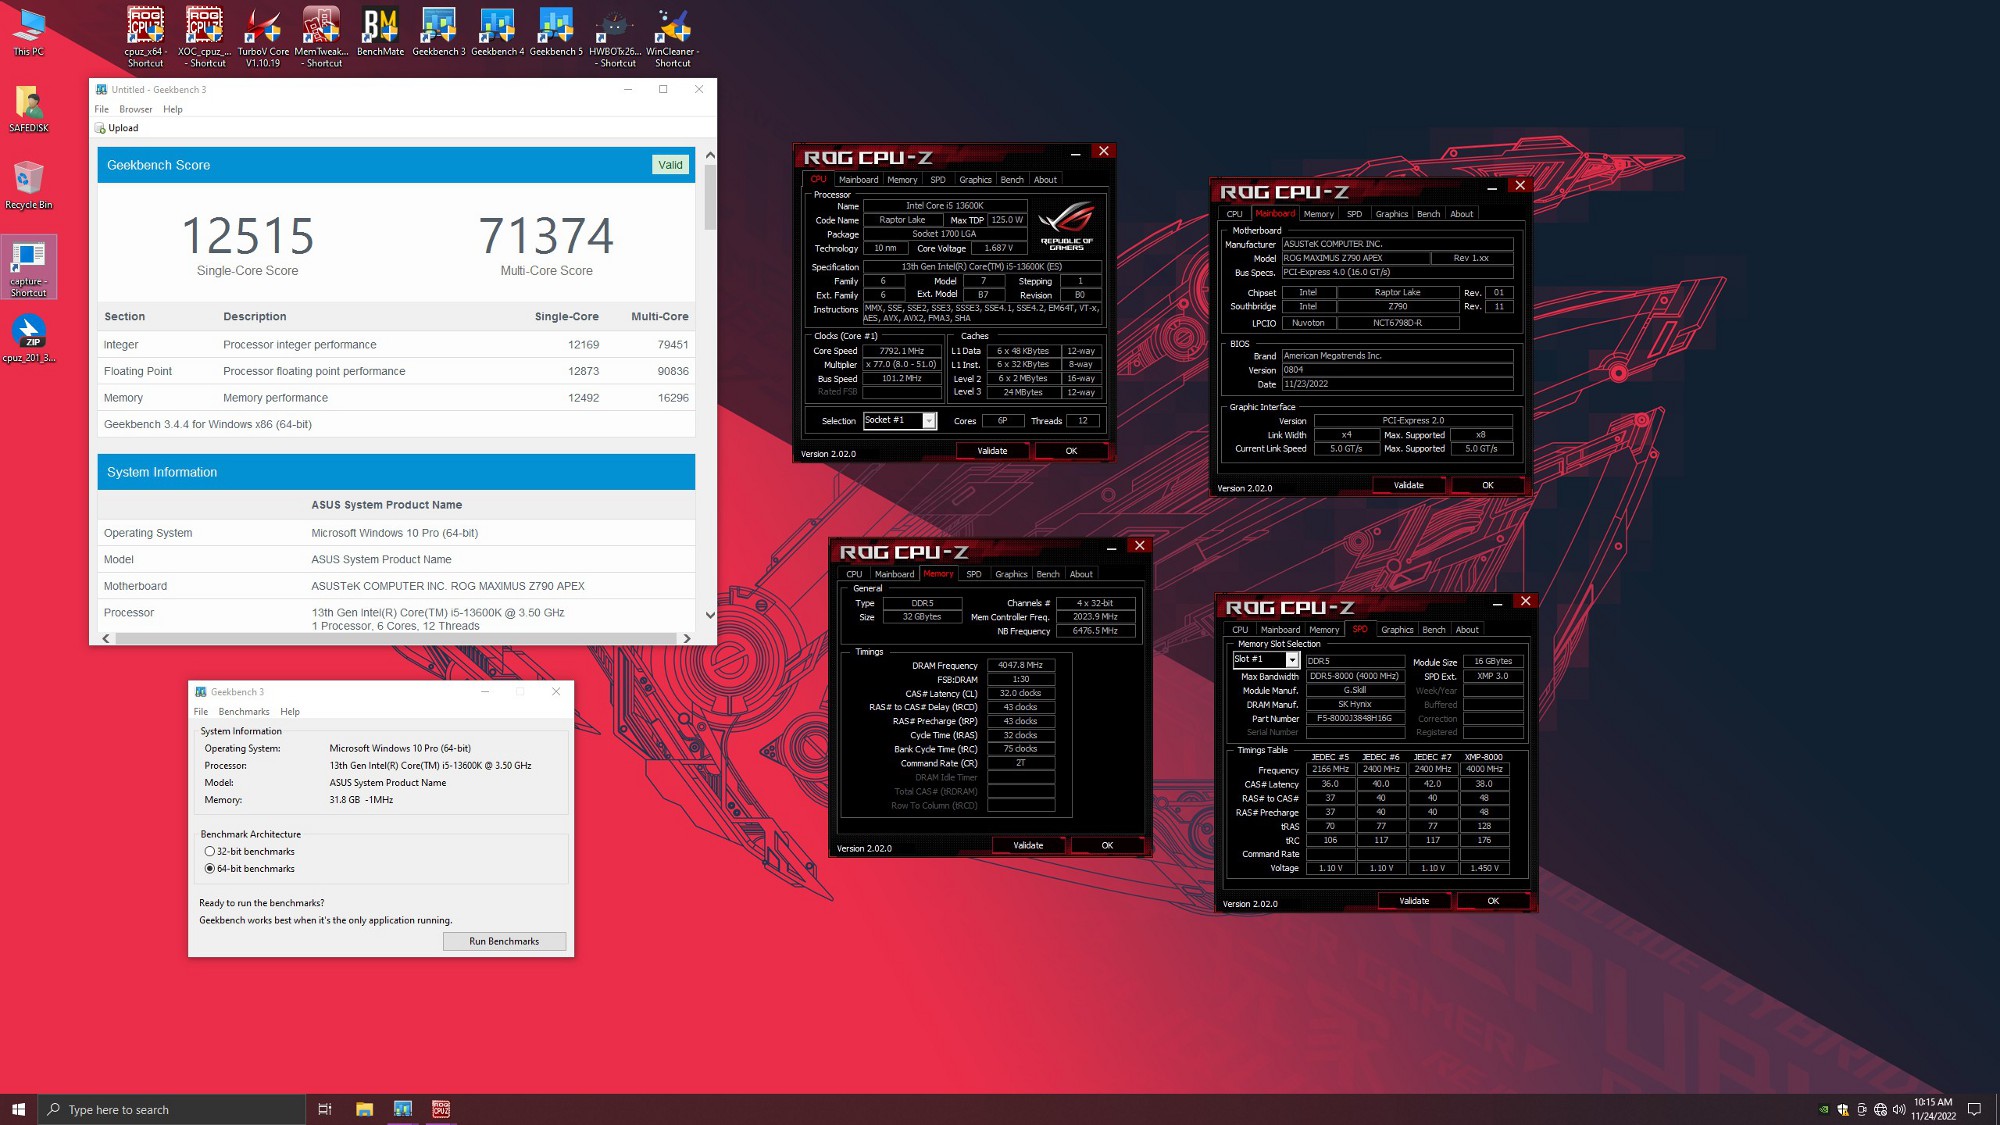Select 32-bit benchmarks radio button
This screenshot has height=1125, width=2000.
210,852
